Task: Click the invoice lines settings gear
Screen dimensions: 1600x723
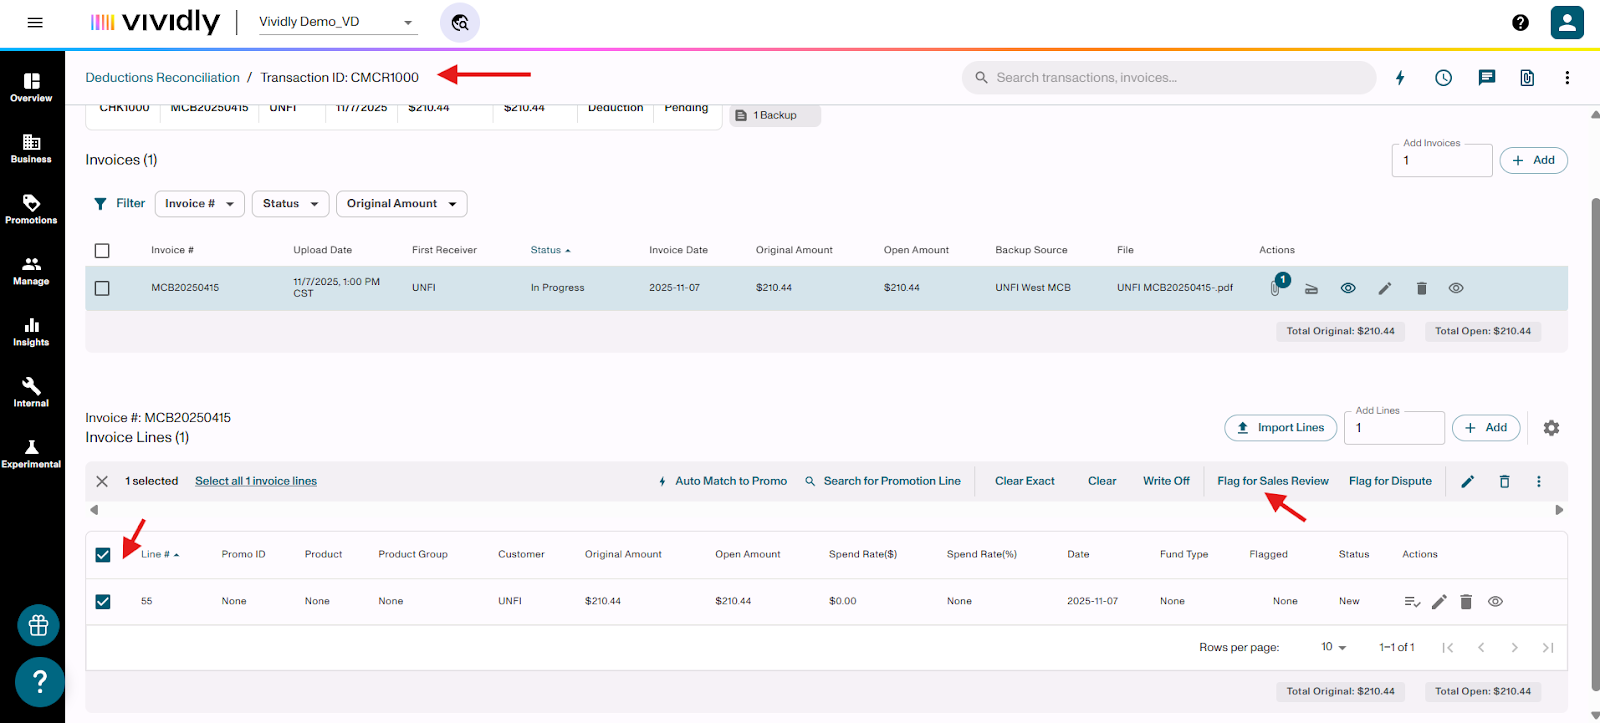Action: click(x=1551, y=428)
